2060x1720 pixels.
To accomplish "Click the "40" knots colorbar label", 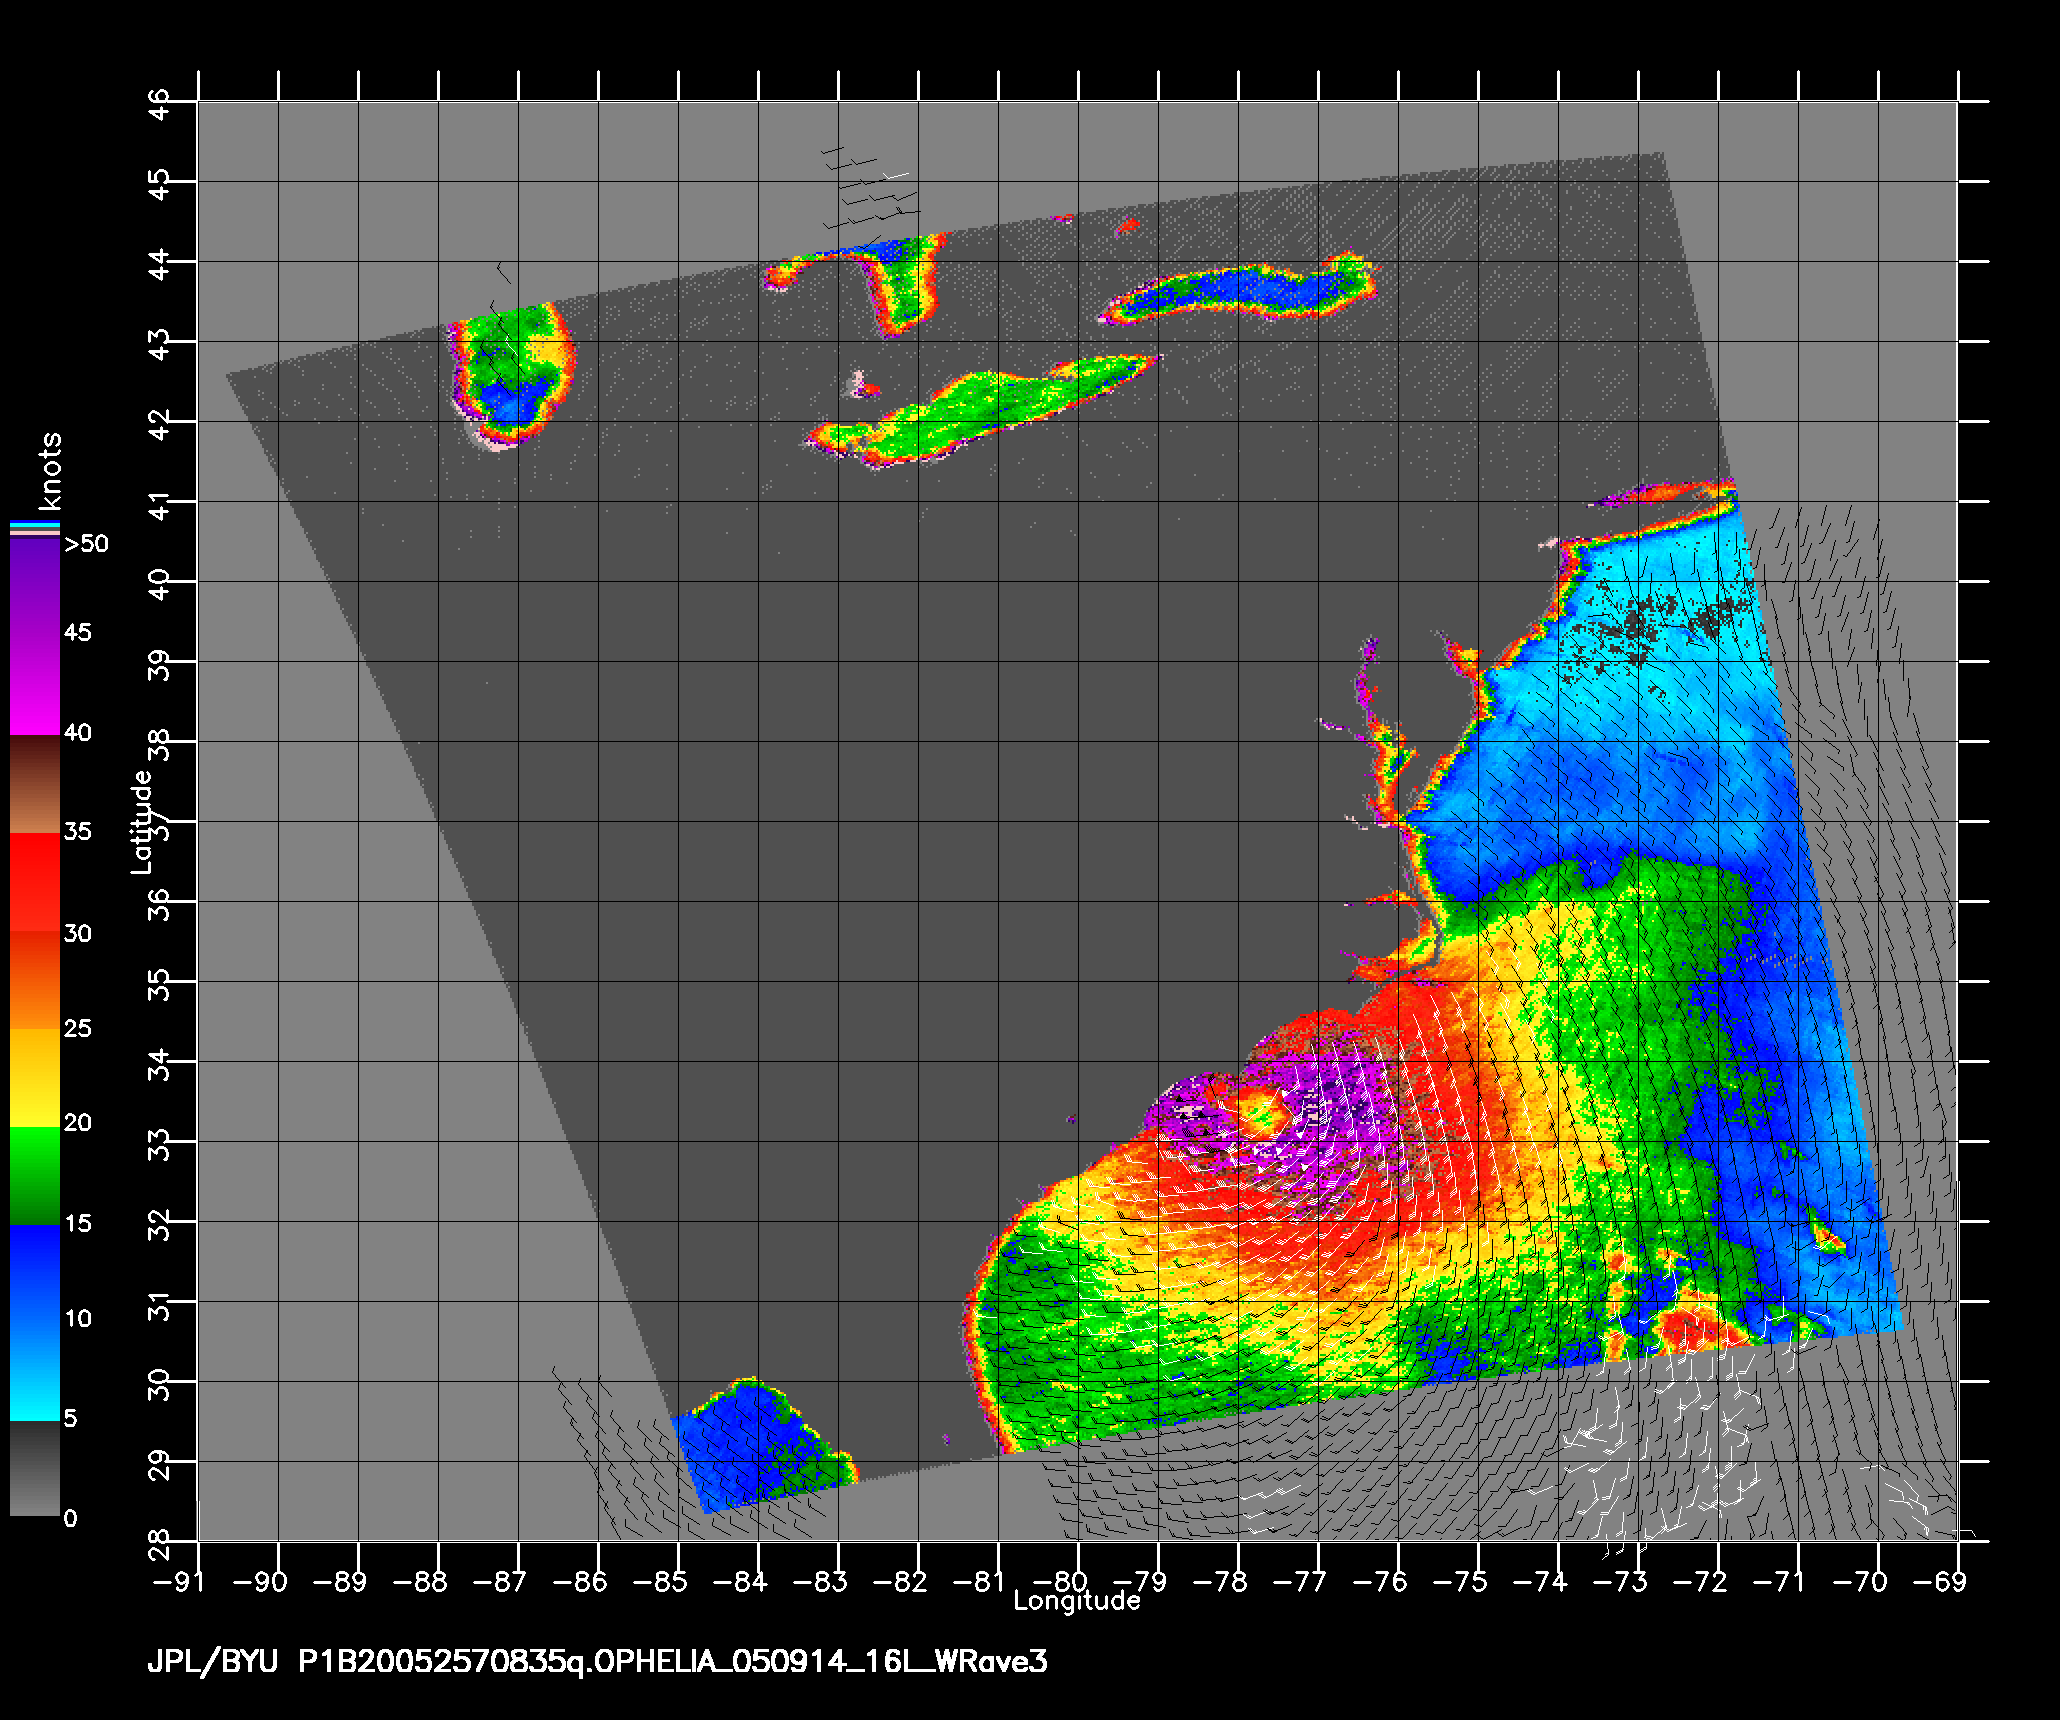I will 78,733.
